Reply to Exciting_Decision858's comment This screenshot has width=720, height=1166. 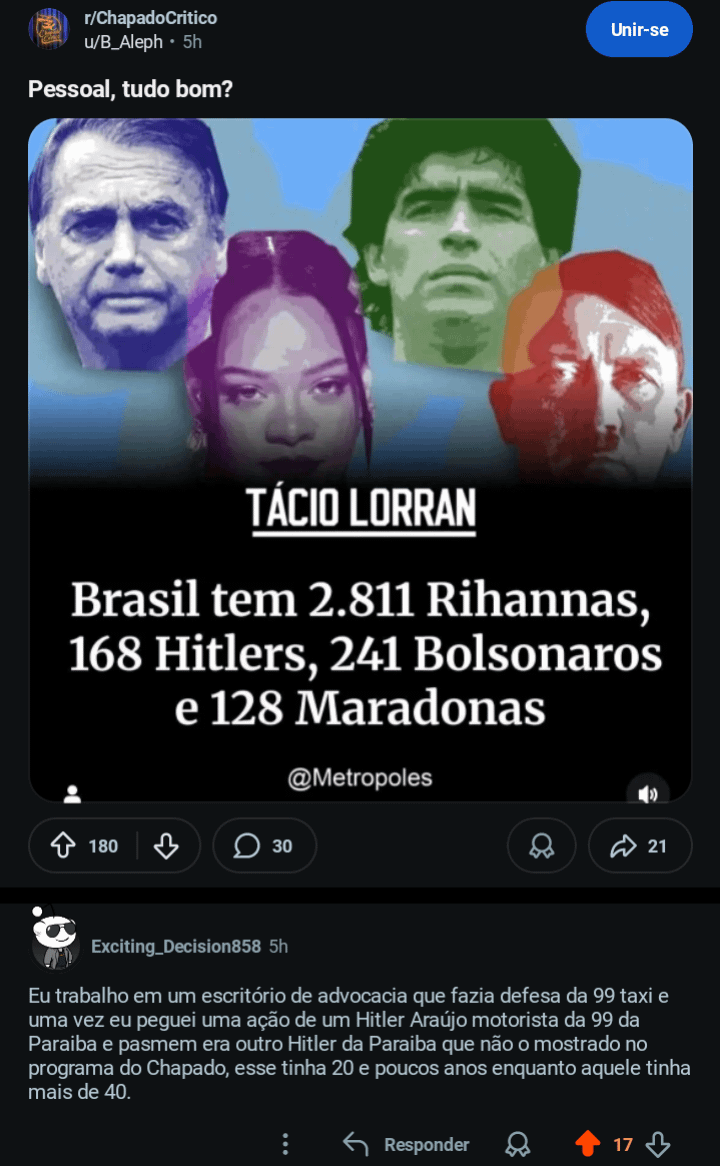(407, 1144)
